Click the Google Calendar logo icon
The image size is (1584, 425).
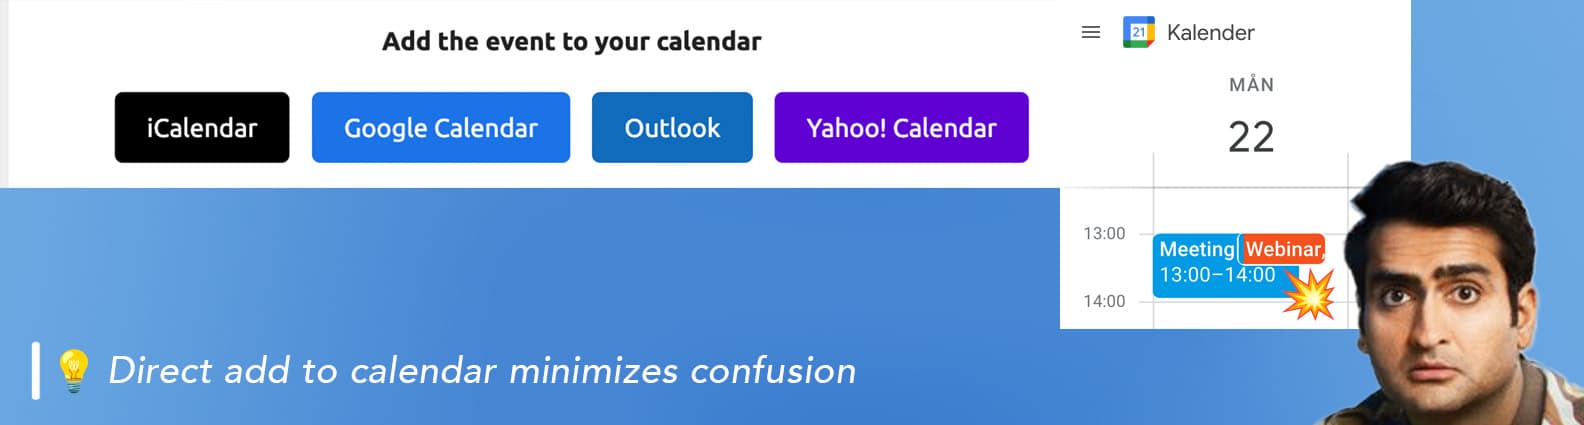[x=1138, y=33]
